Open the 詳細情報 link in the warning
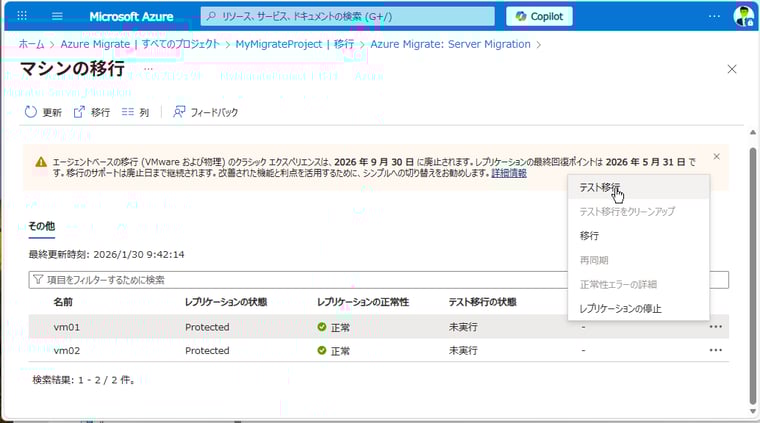The width and height of the screenshot is (760, 423). (x=509, y=173)
